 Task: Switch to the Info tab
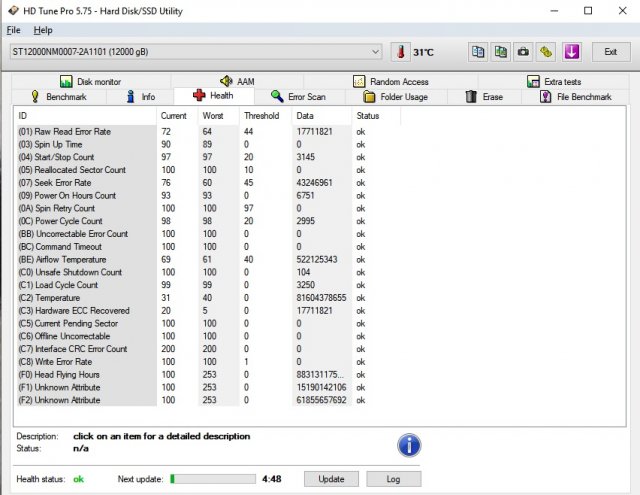(x=140, y=97)
